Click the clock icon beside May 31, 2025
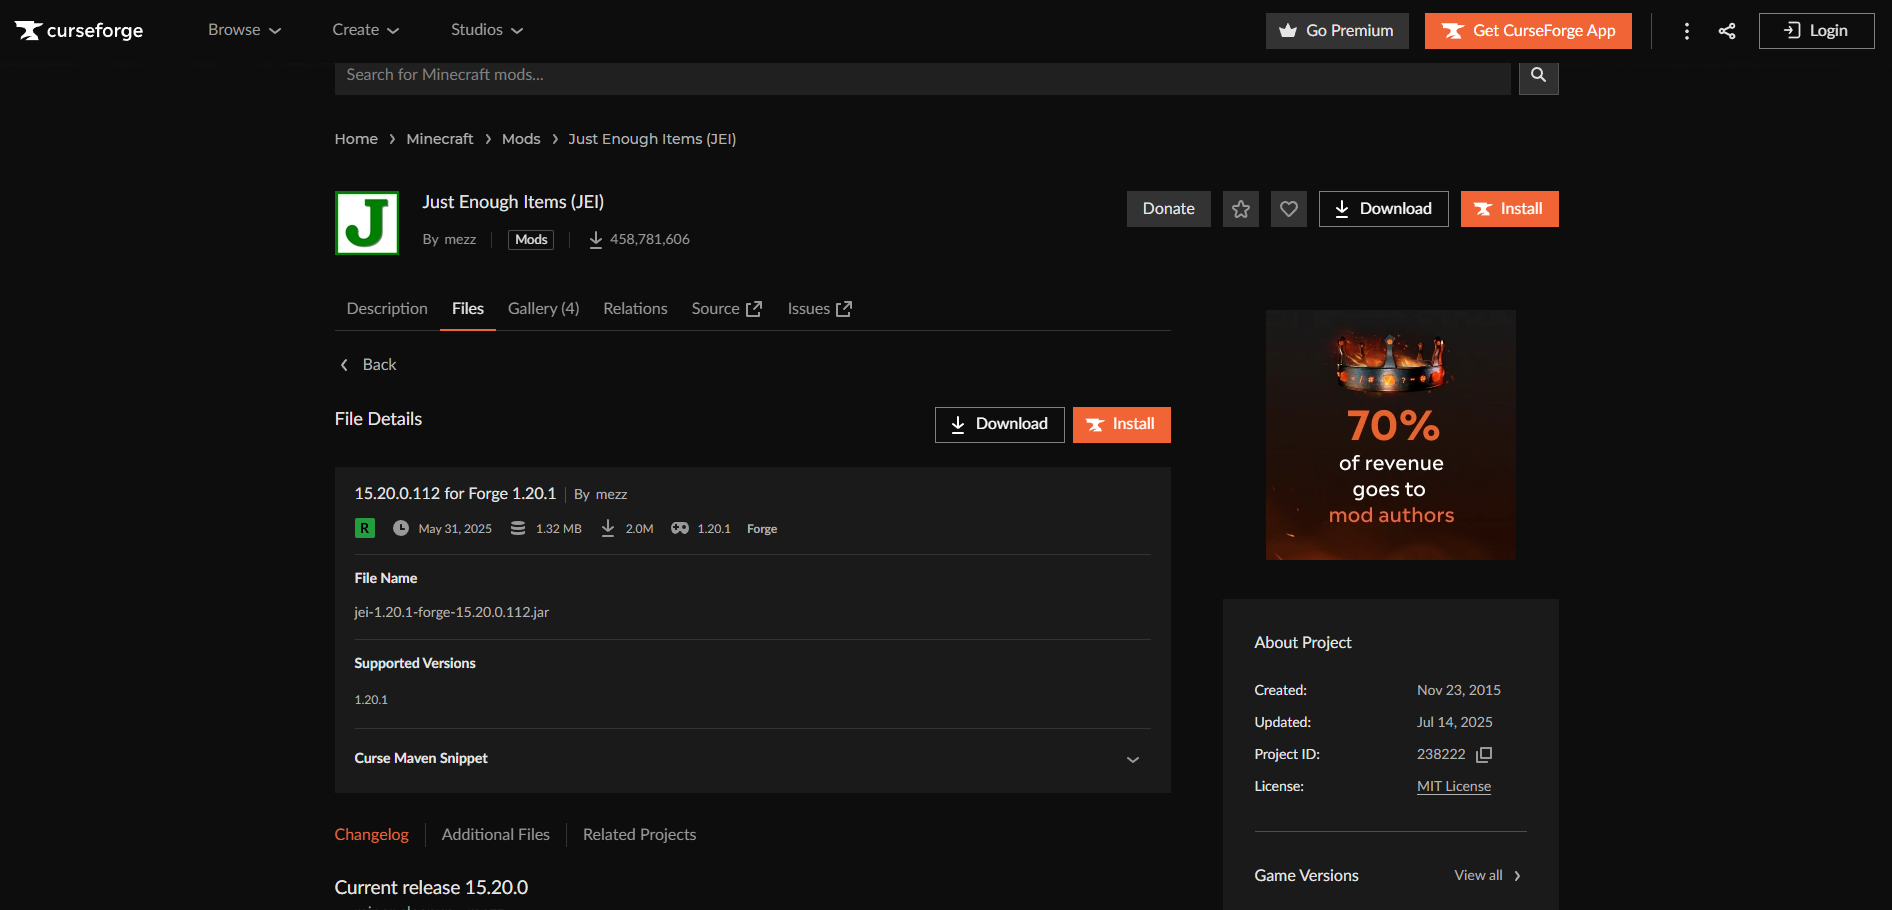The image size is (1892, 910). [401, 528]
